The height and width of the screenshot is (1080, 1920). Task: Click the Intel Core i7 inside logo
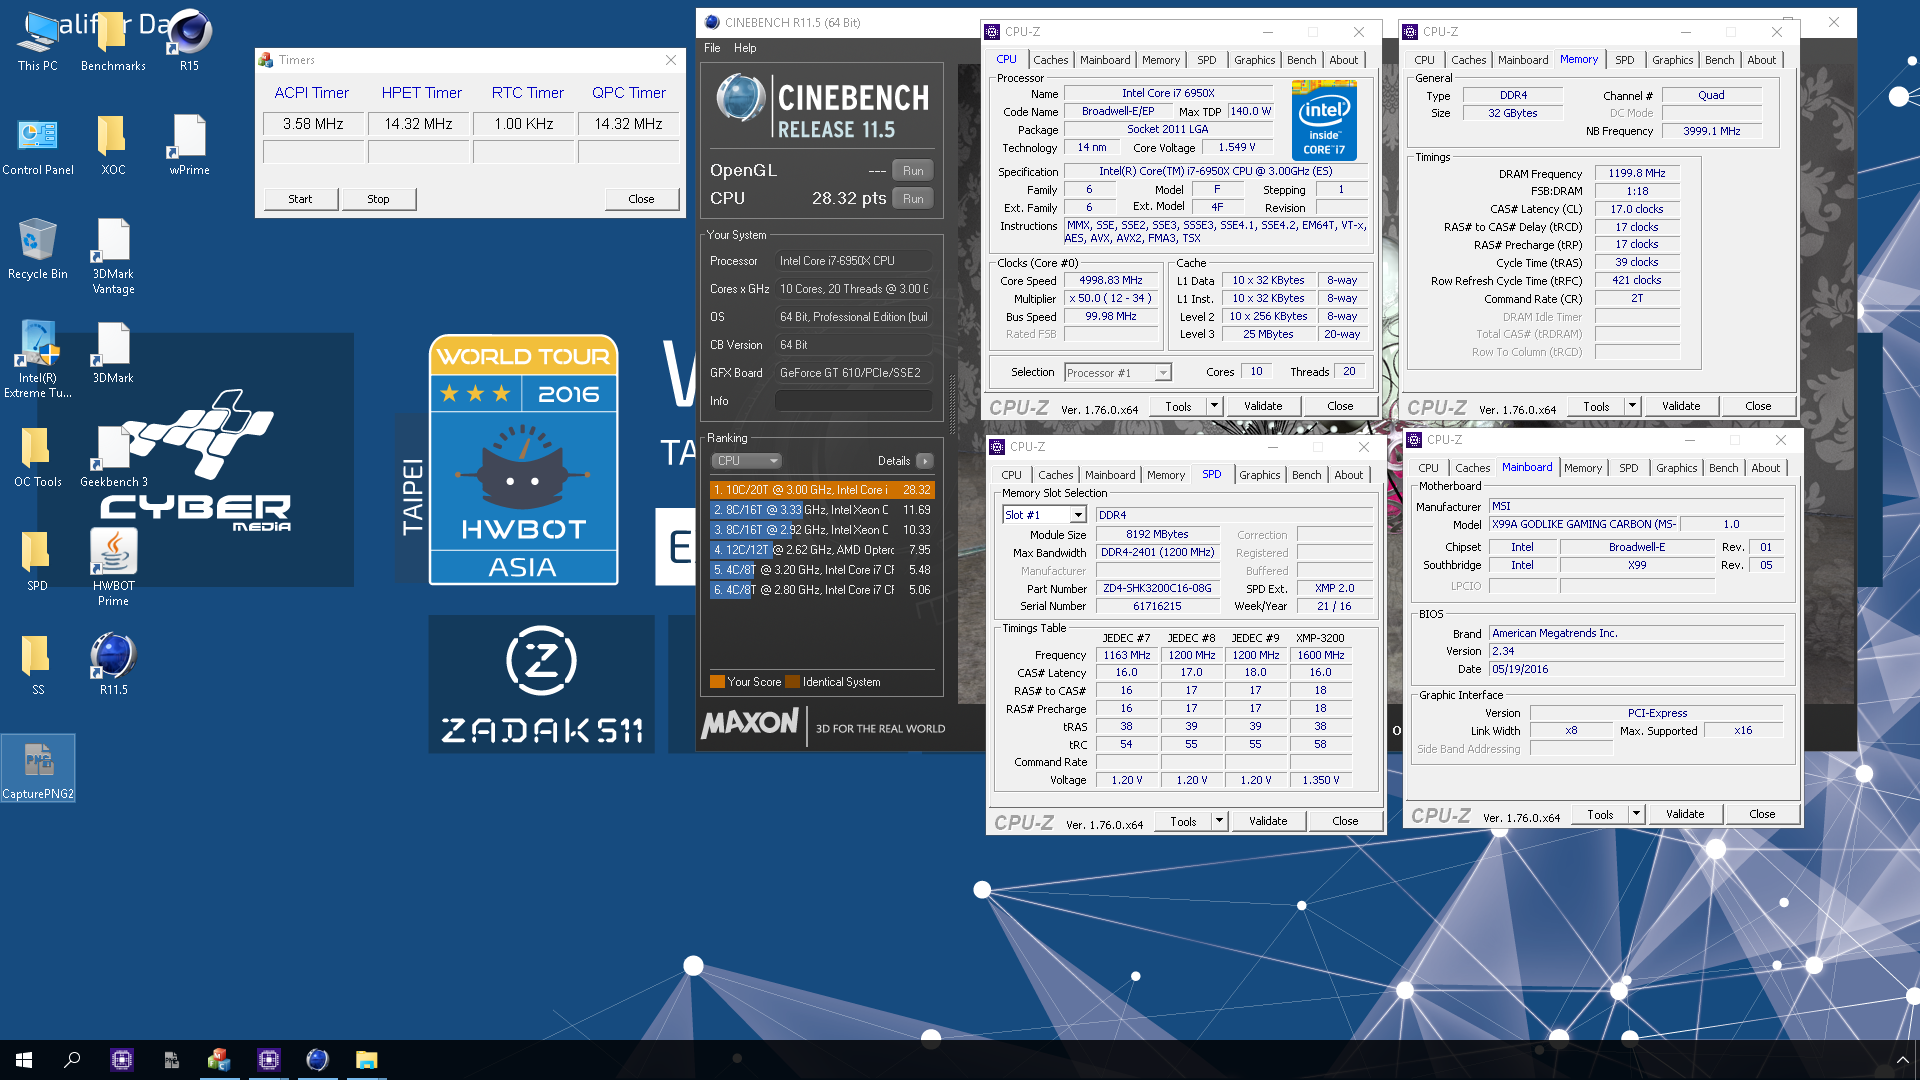point(1324,121)
